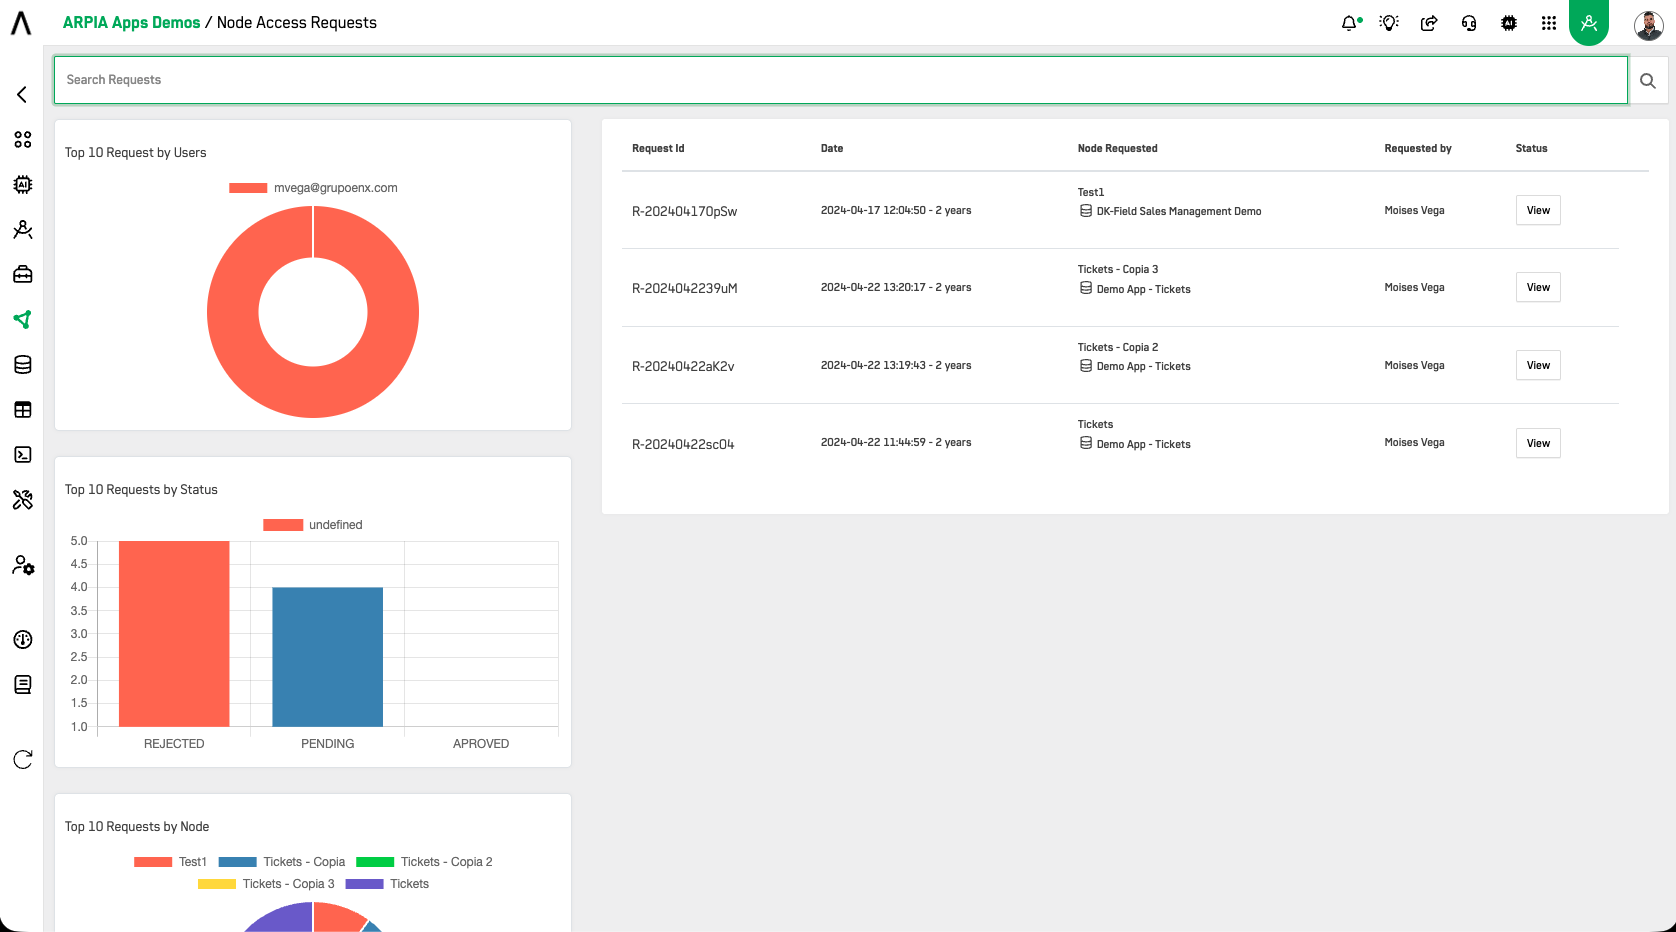Open the four-circles dashboard icon in the sidebar
1676x932 pixels.
pos(23,139)
